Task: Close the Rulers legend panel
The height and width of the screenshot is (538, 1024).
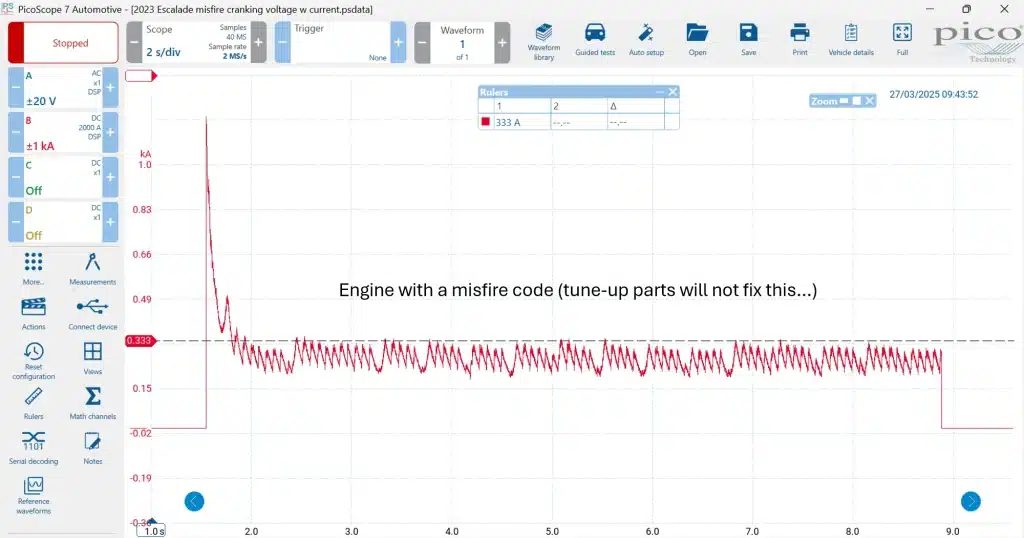Action: click(673, 92)
